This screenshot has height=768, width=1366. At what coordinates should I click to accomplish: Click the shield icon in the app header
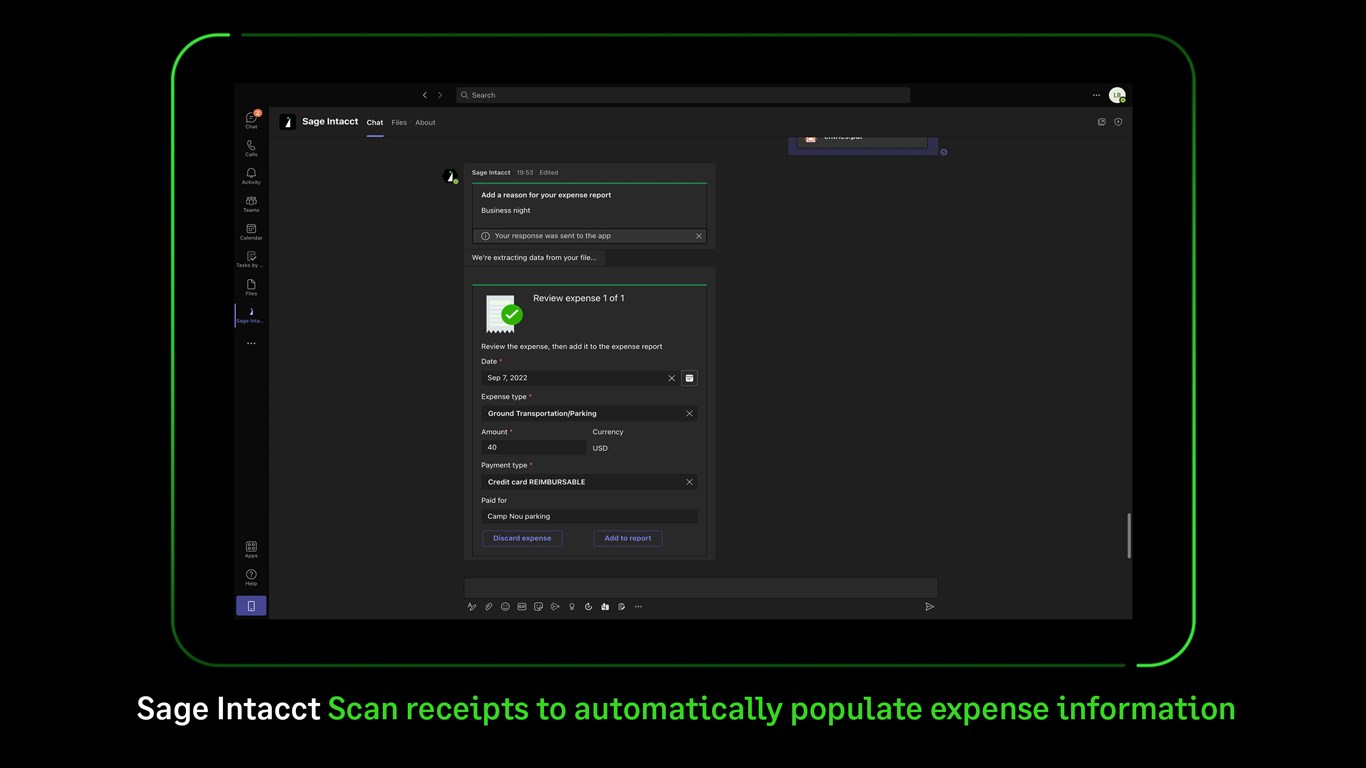pos(1118,122)
